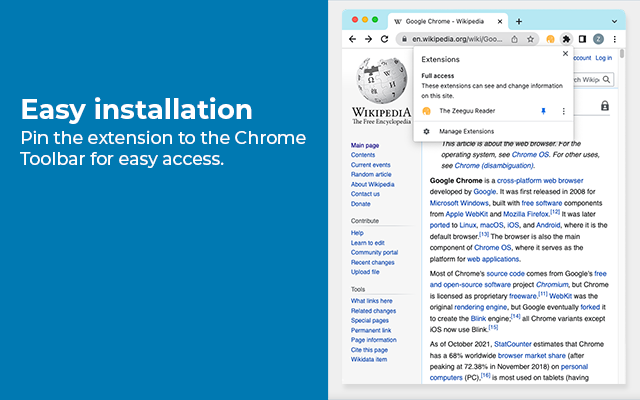640x400 pixels.
Task: Open more options for Zeeguu Reader
Action: [x=564, y=111]
